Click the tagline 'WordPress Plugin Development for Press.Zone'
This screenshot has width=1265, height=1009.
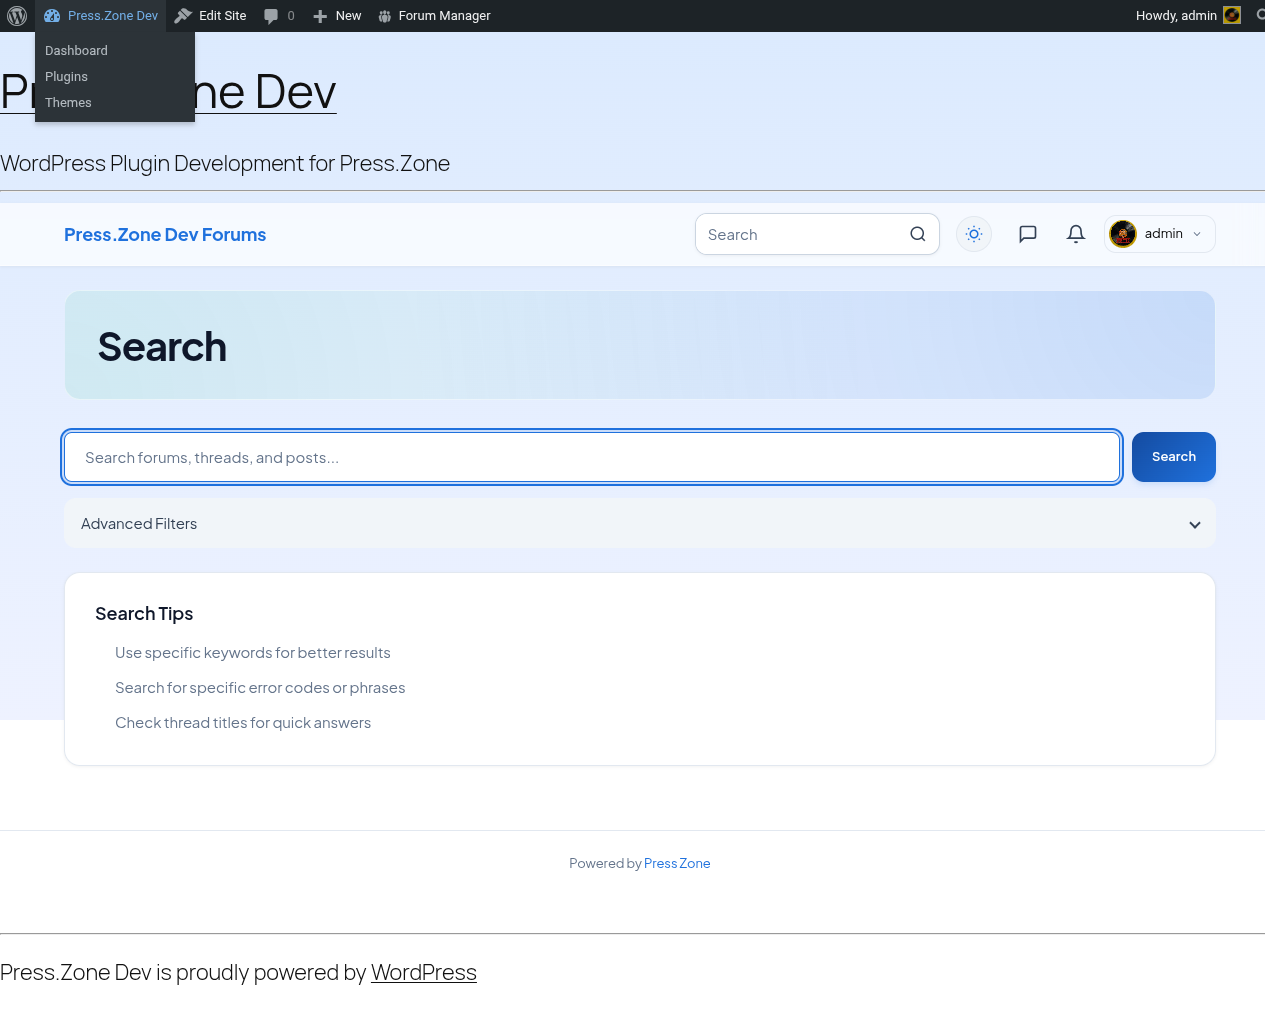point(225,164)
